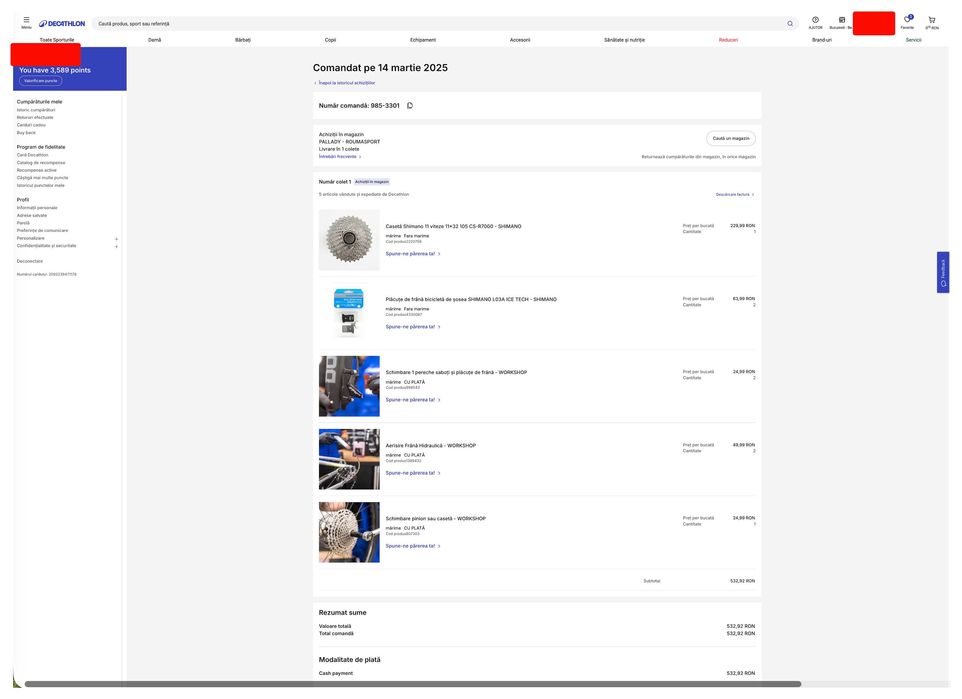962x699 pixels.
Task: Open Parolă link in sidebar
Action: pyautogui.click(x=23, y=223)
